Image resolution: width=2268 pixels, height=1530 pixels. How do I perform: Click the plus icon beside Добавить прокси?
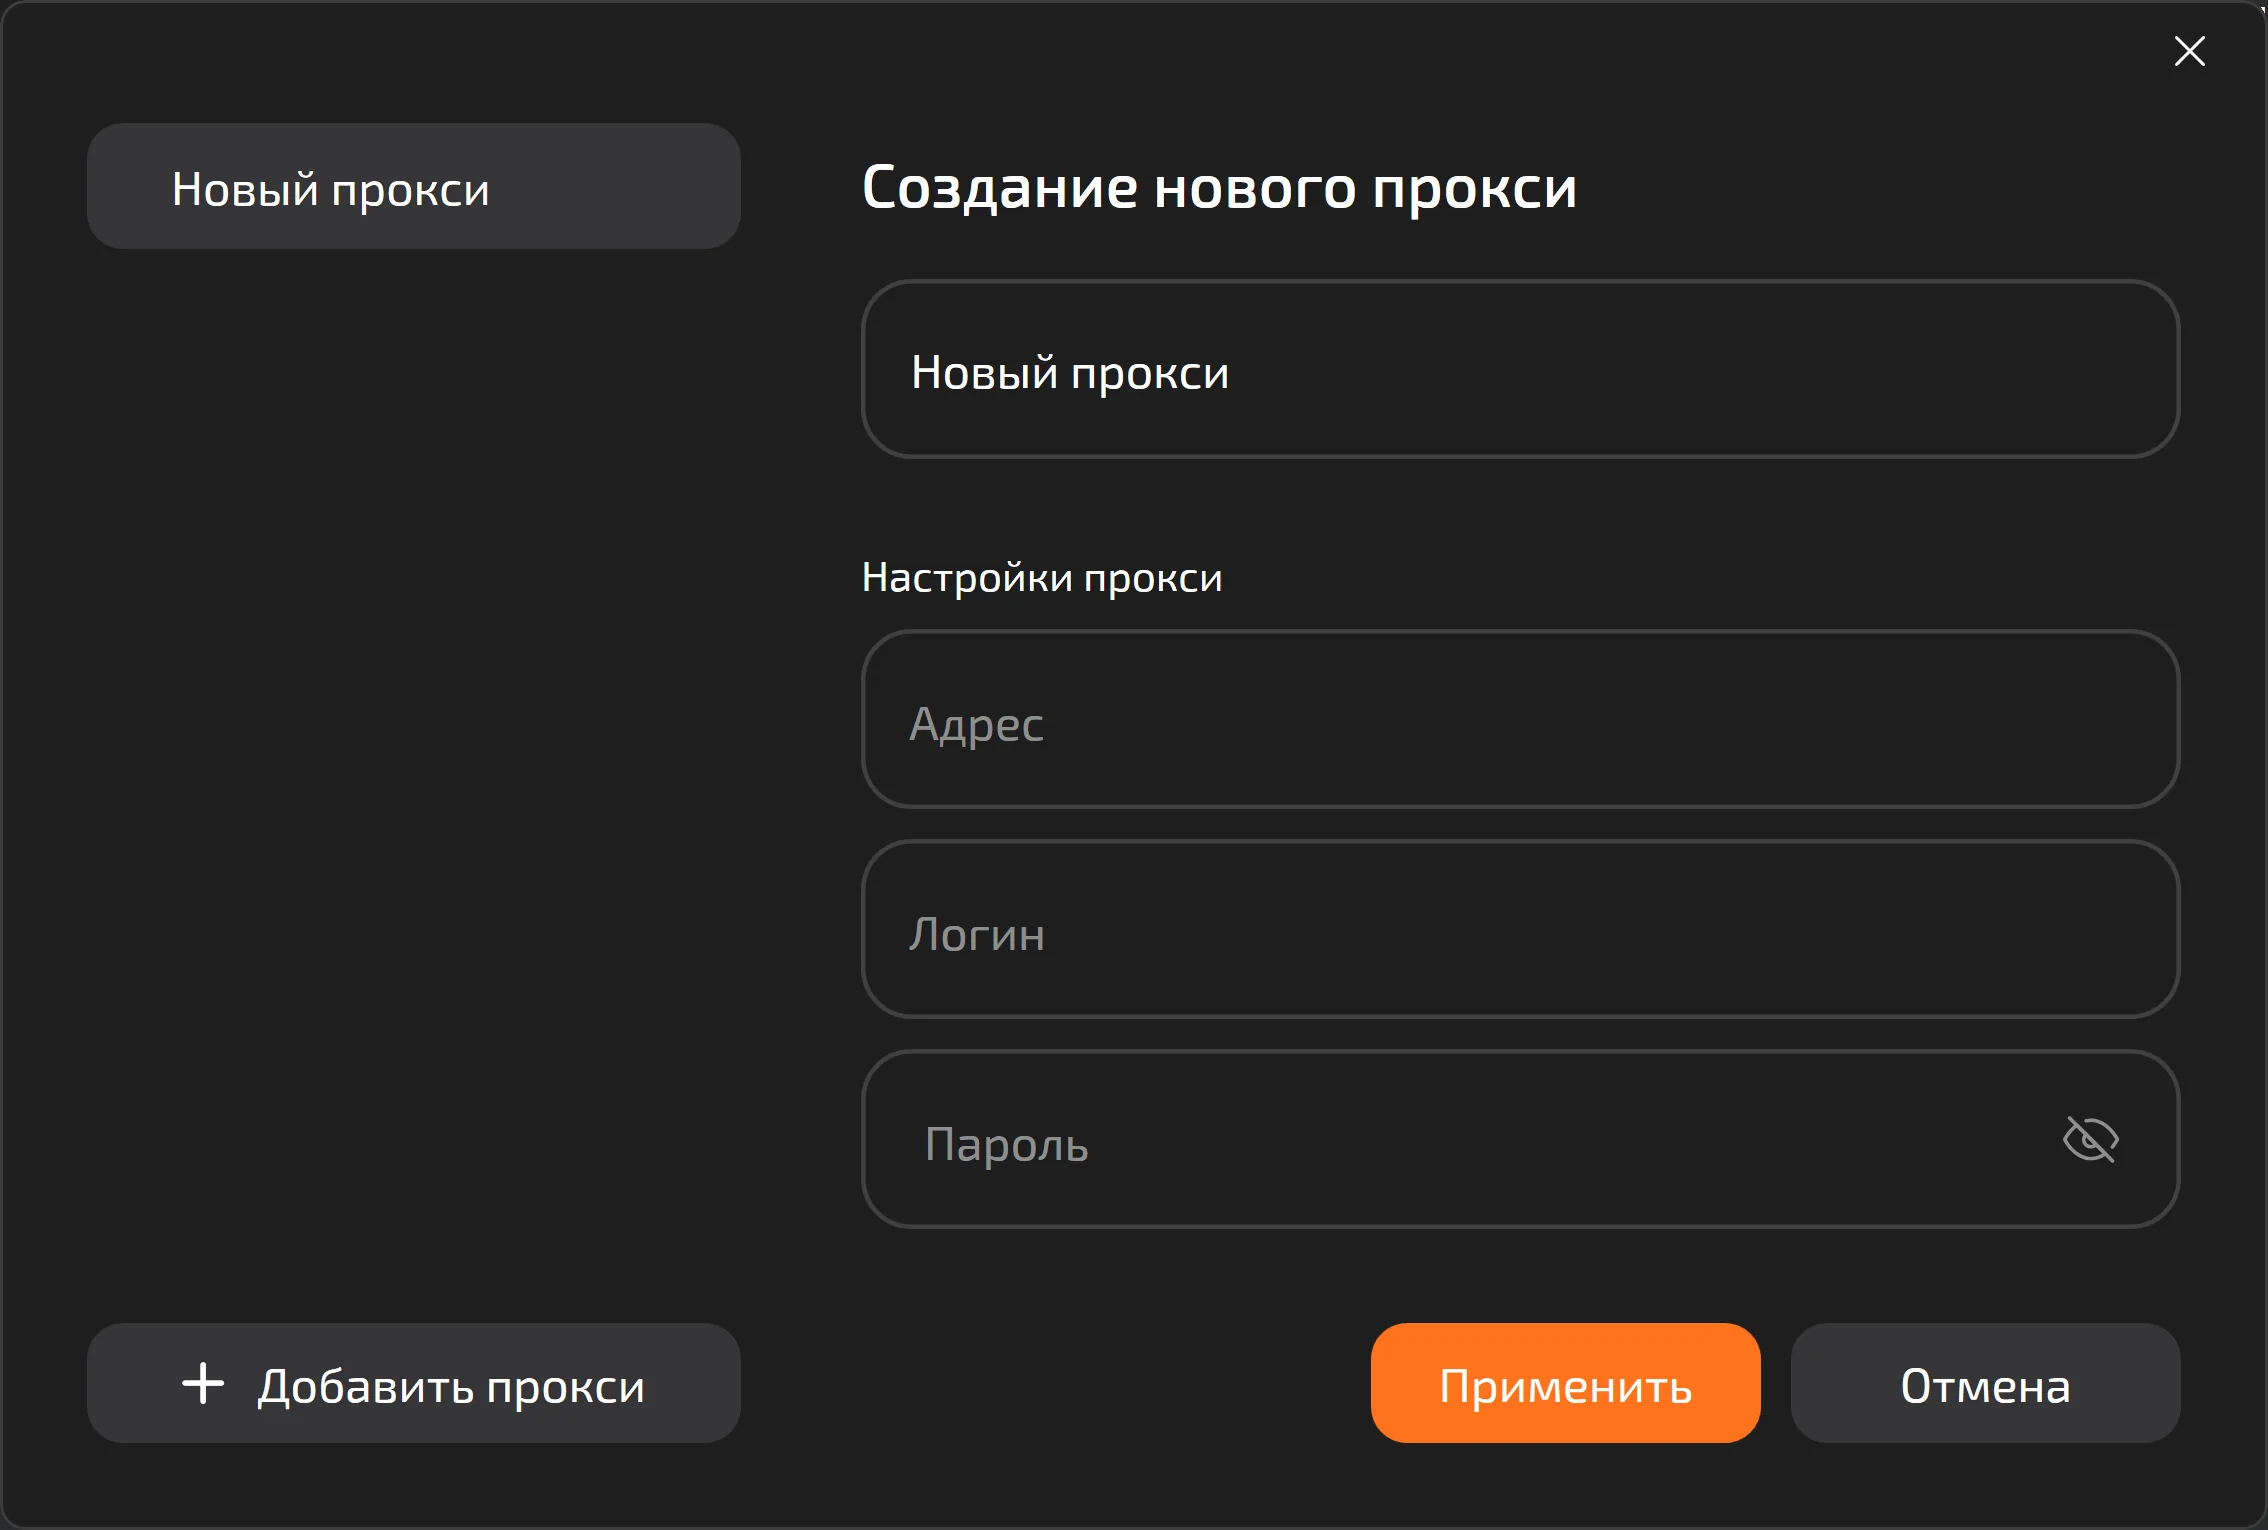(203, 1384)
